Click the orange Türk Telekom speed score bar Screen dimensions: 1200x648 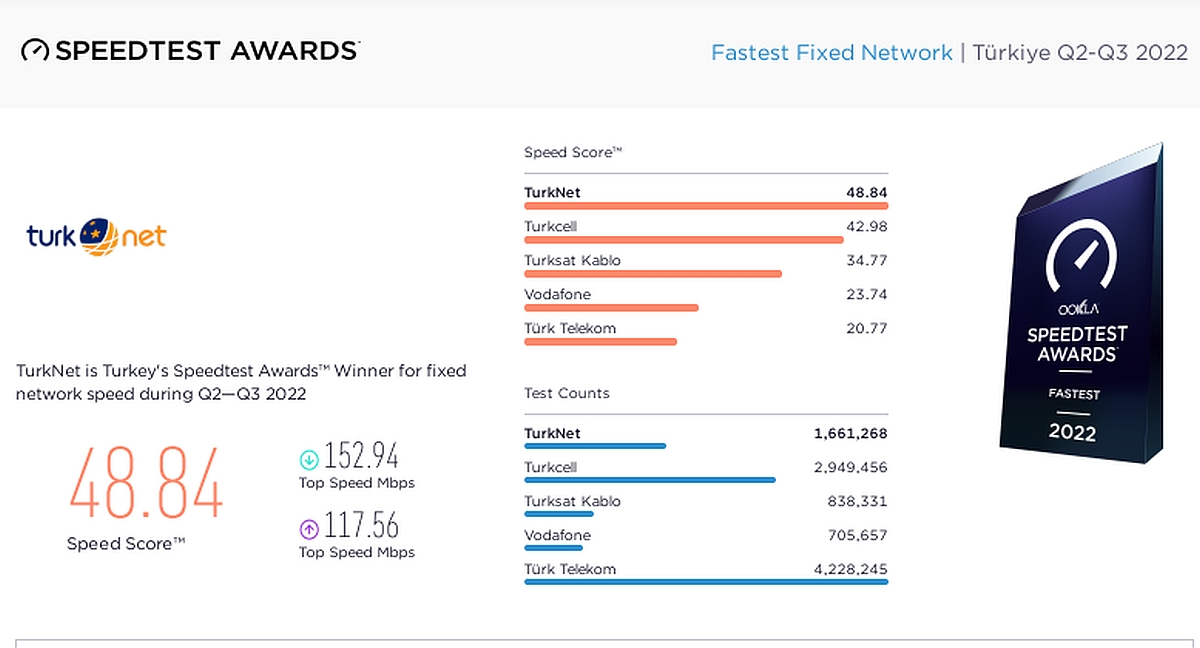point(600,342)
